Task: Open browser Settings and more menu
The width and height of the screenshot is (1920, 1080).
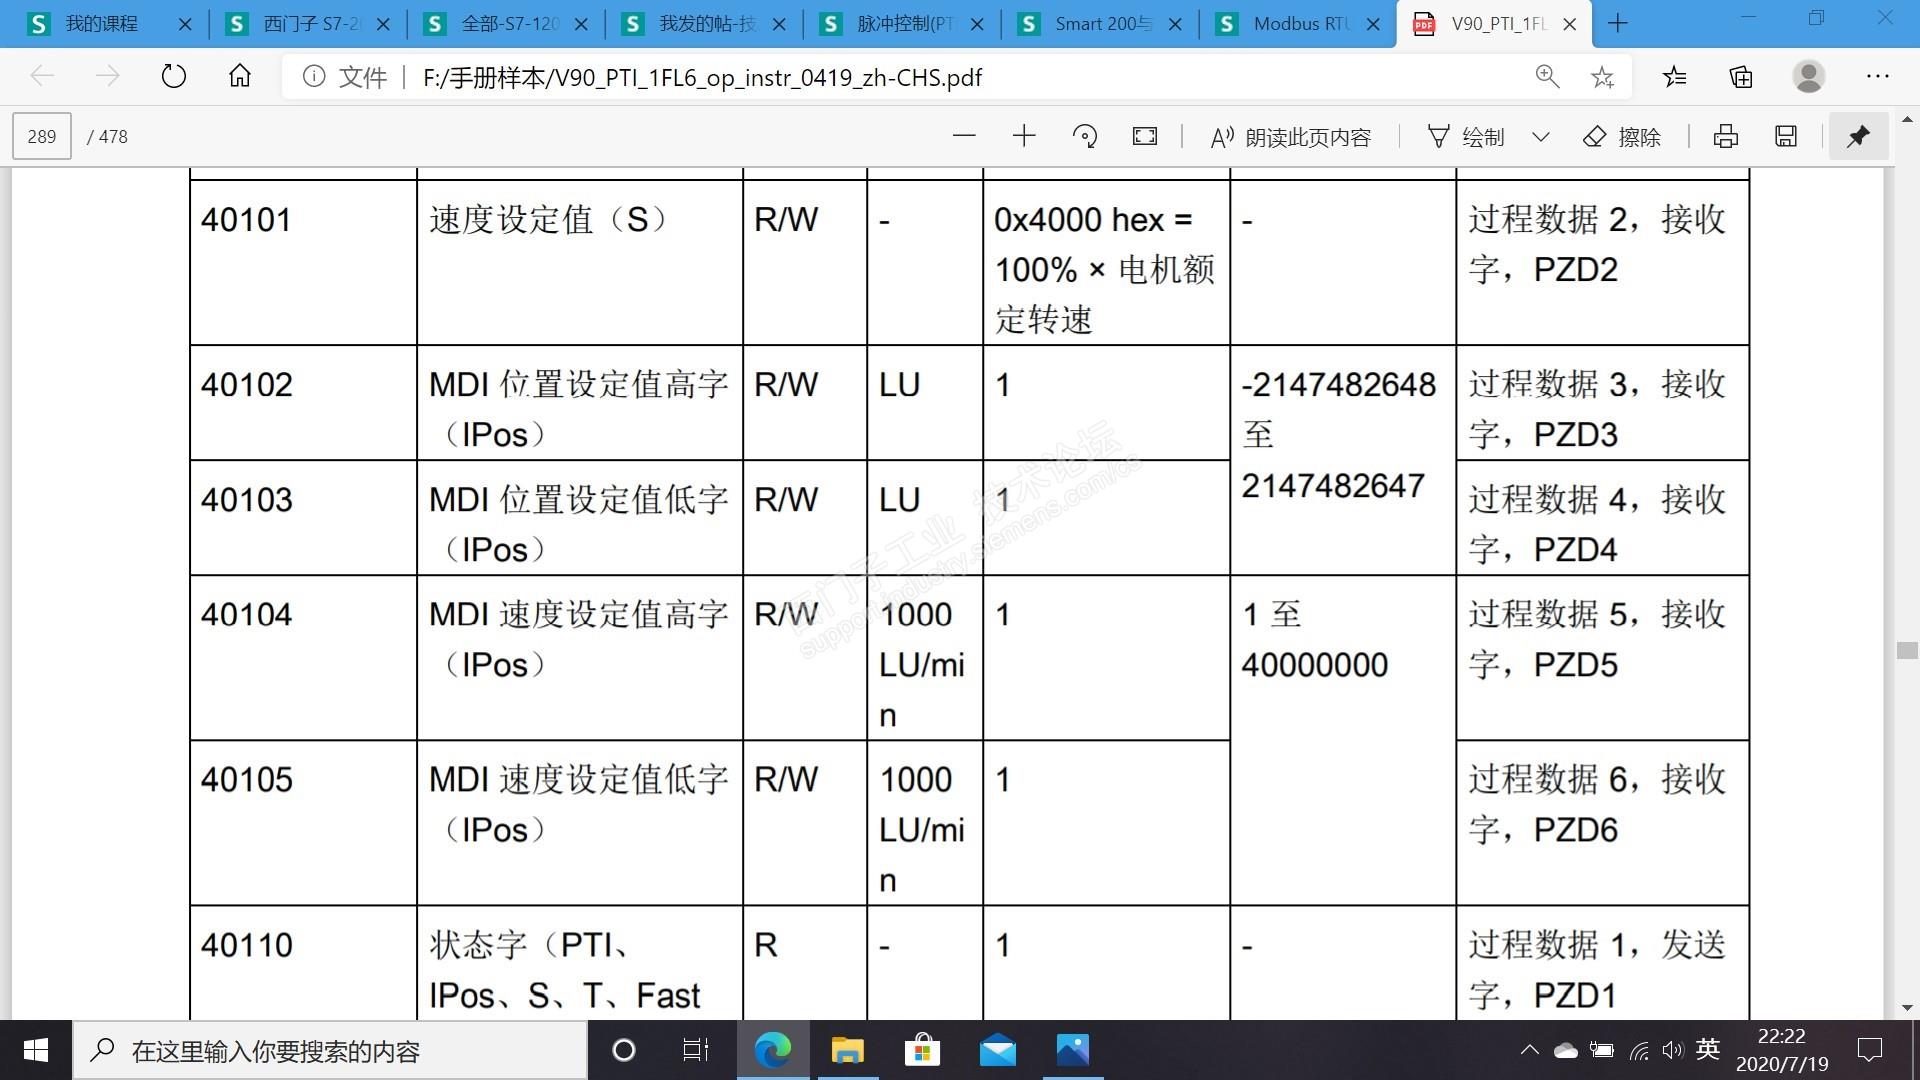Action: pyautogui.click(x=1877, y=77)
